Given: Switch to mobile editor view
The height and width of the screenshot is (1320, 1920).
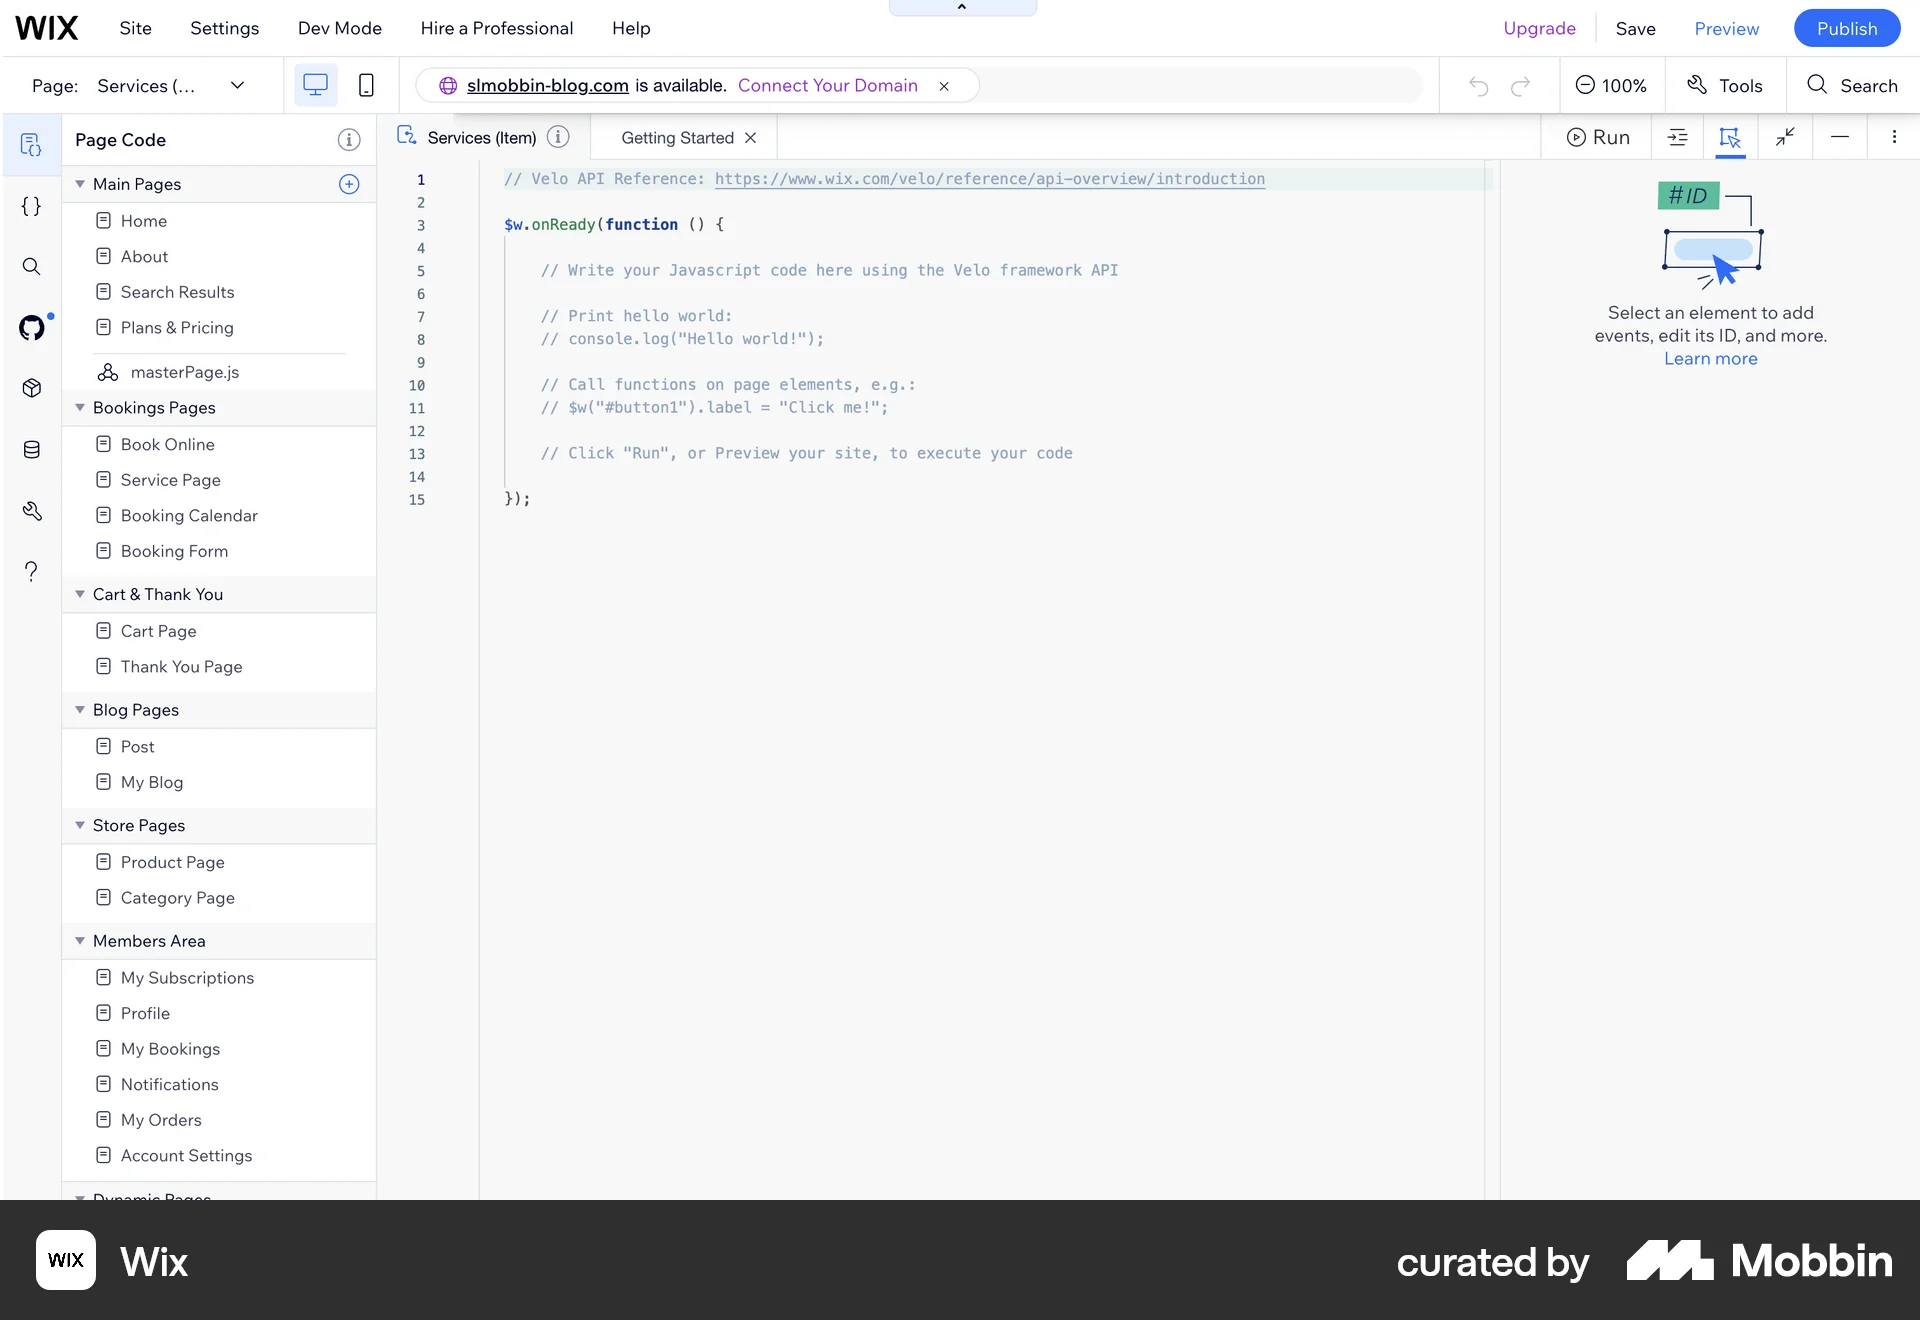Looking at the screenshot, I should click(366, 85).
